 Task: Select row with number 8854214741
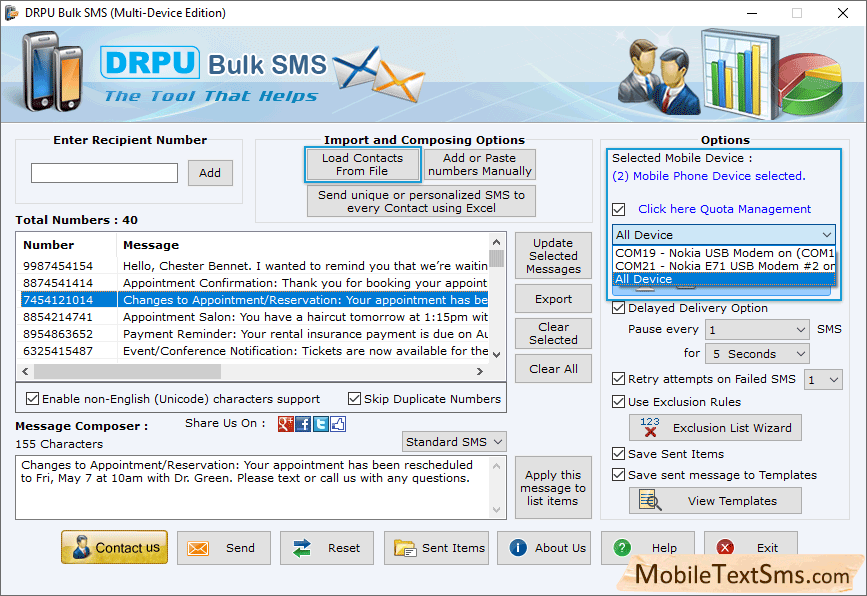pos(254,317)
